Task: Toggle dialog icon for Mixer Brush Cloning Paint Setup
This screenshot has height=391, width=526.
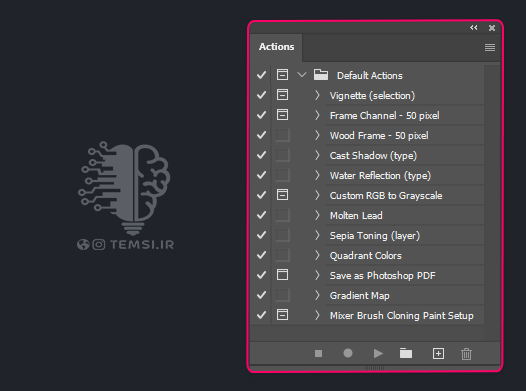Action: click(282, 315)
